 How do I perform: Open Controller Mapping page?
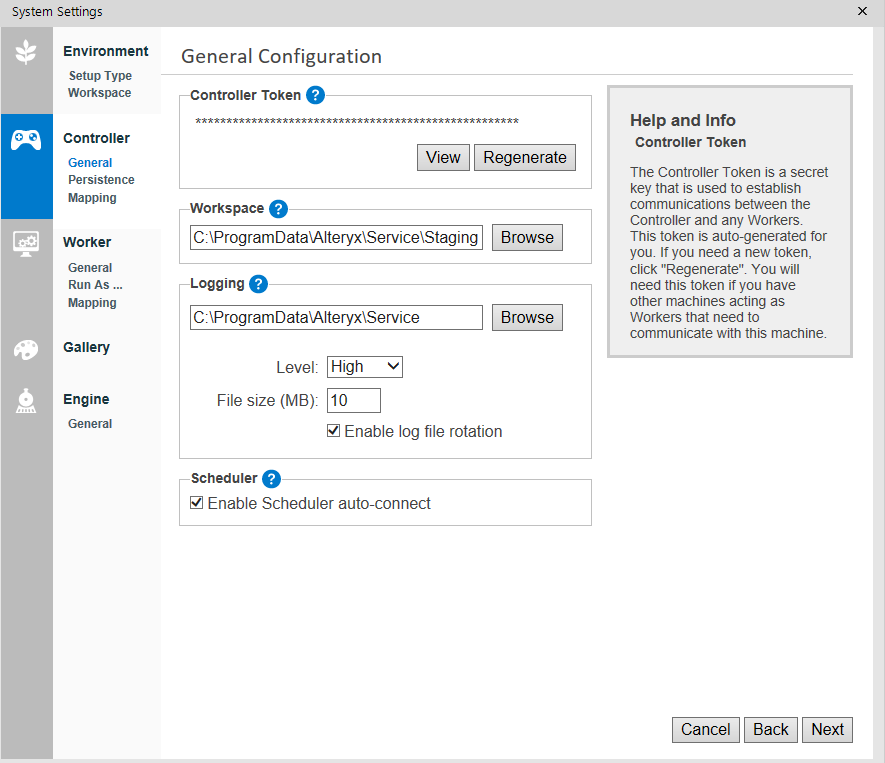pos(92,198)
